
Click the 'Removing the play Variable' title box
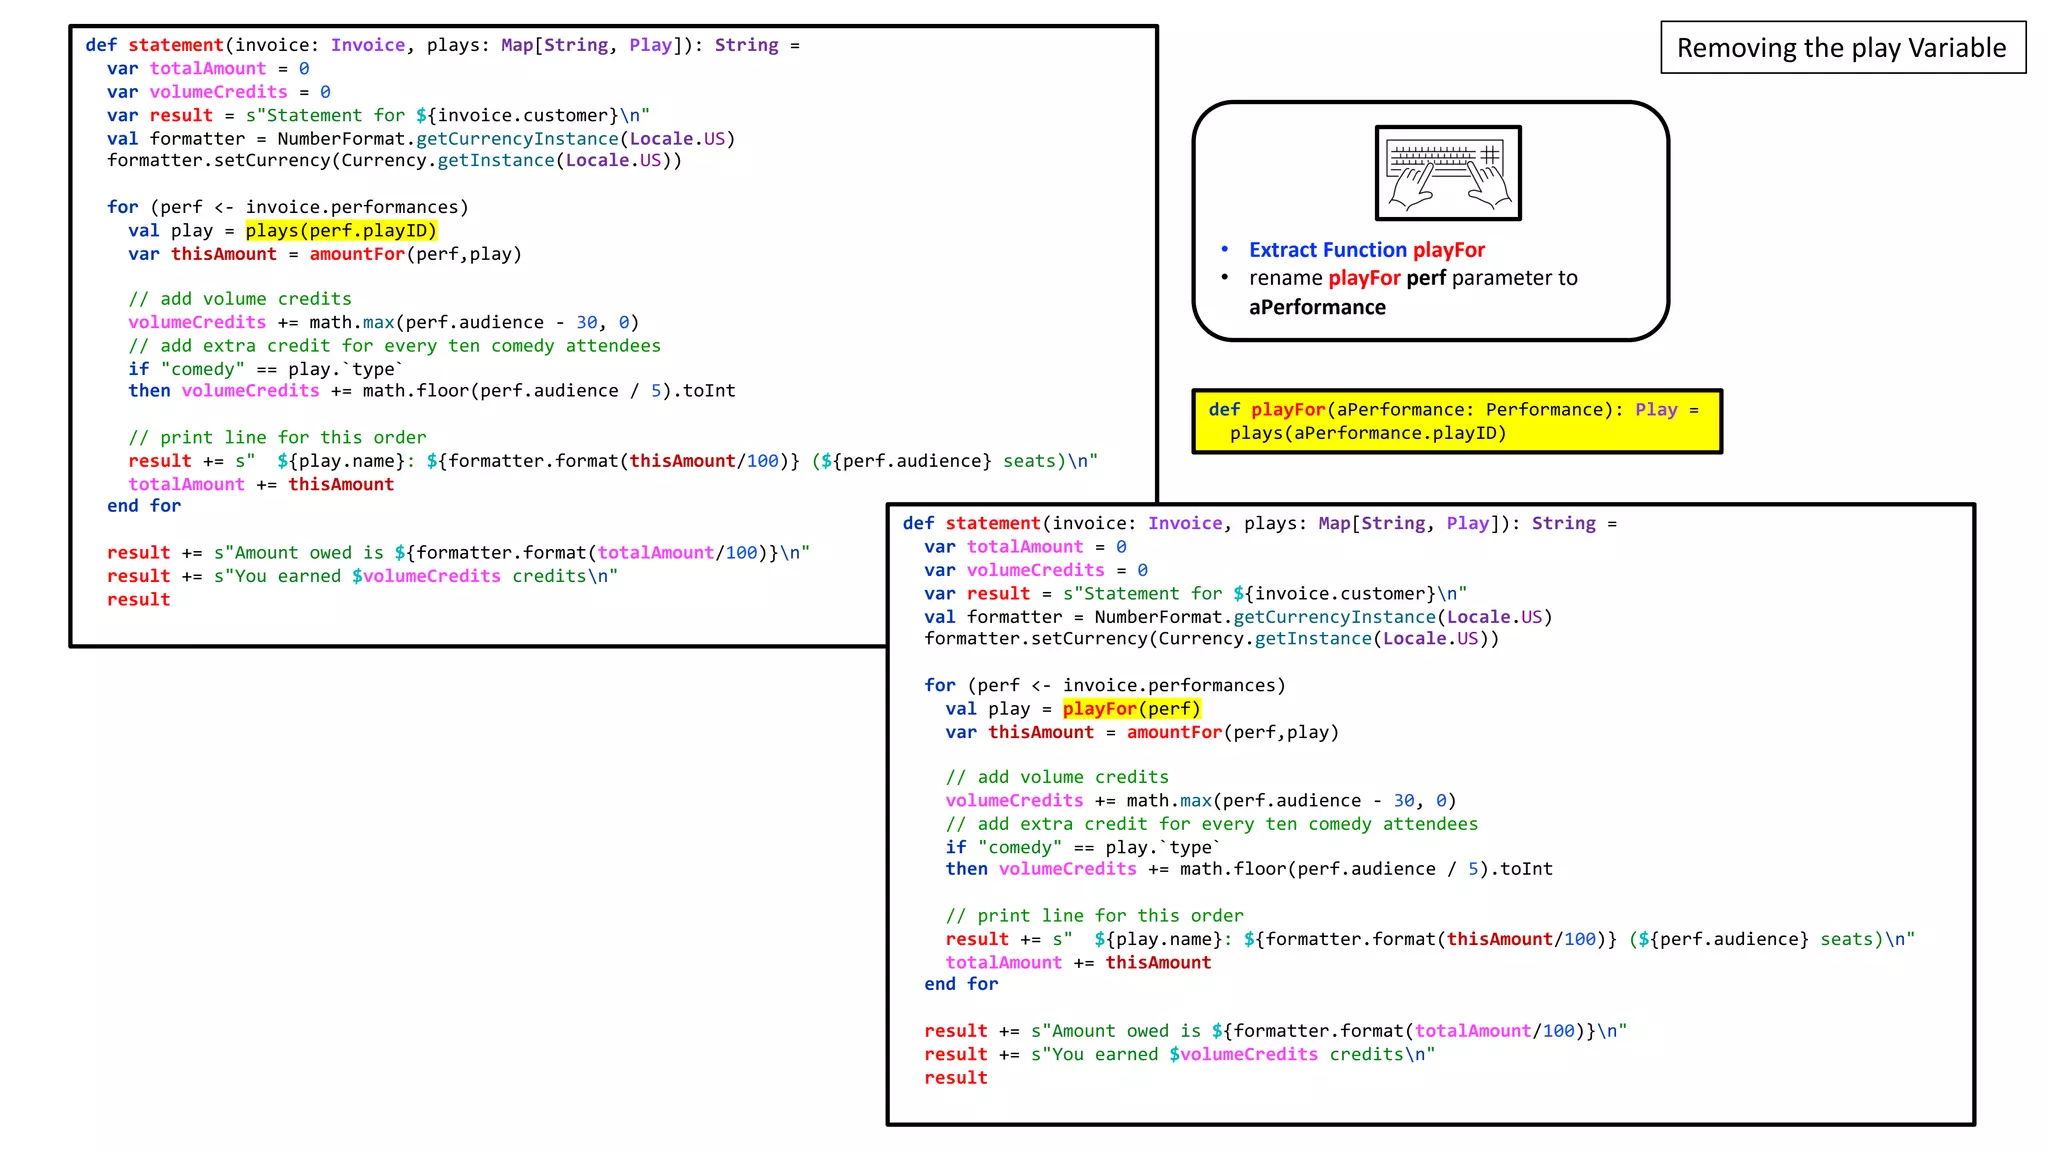(x=1842, y=48)
